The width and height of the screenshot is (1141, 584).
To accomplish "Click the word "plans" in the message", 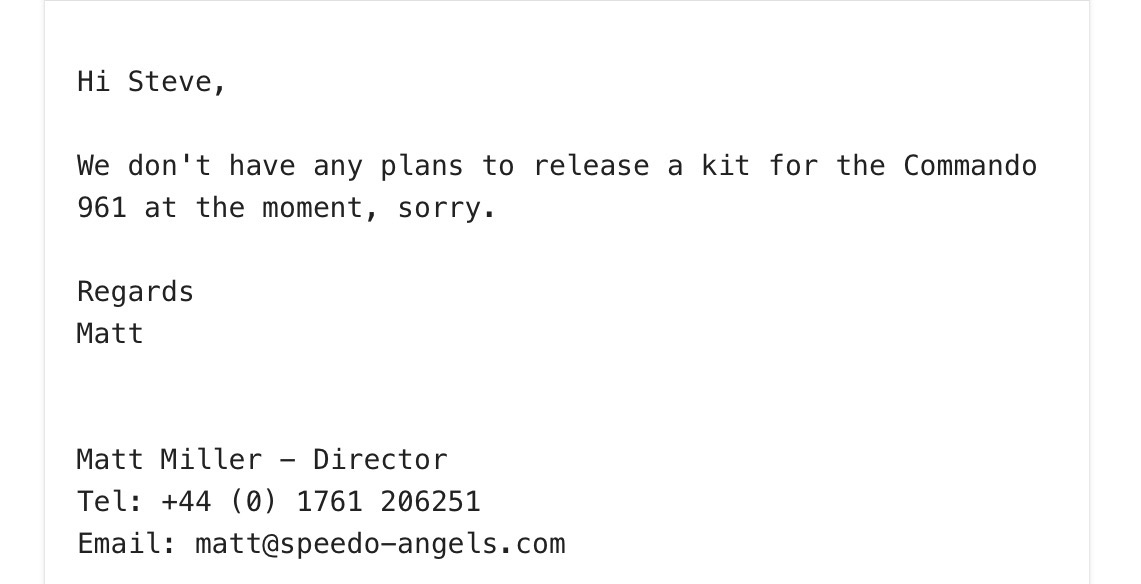I will coord(422,166).
